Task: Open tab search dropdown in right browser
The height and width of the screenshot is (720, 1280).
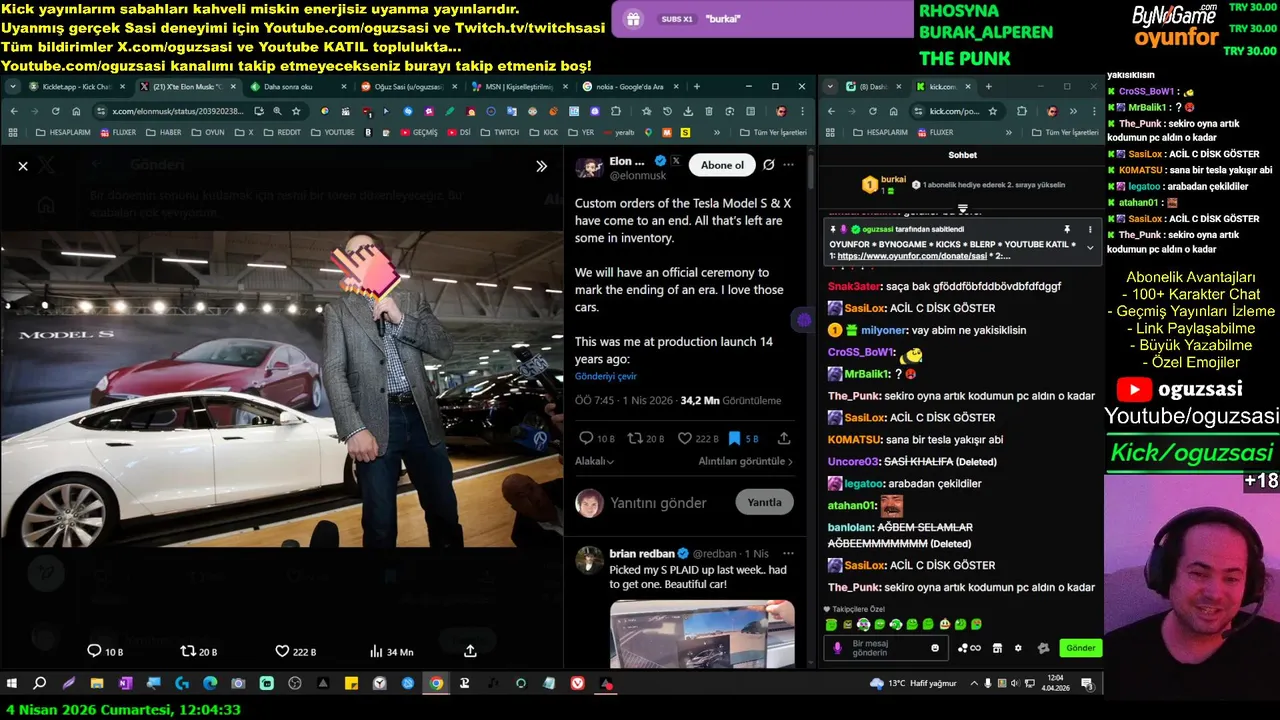Action: click(831, 87)
